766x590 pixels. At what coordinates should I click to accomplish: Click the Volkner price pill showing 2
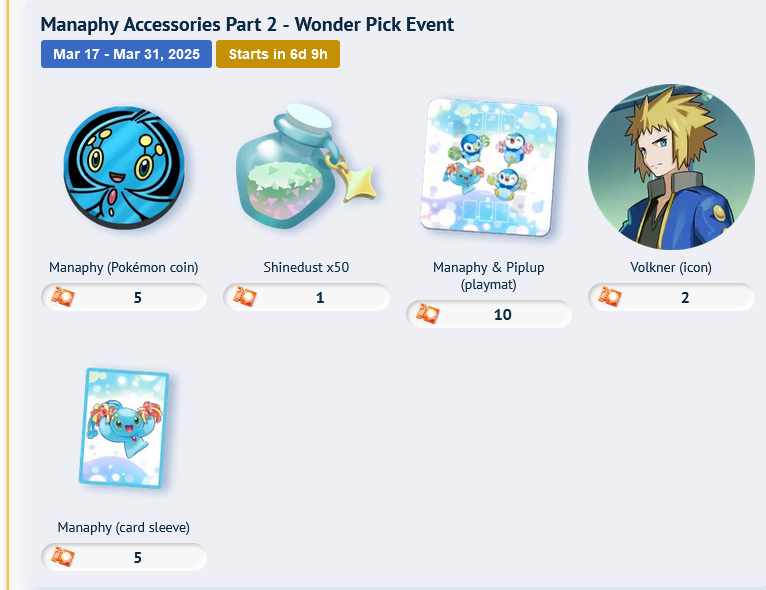click(x=672, y=297)
